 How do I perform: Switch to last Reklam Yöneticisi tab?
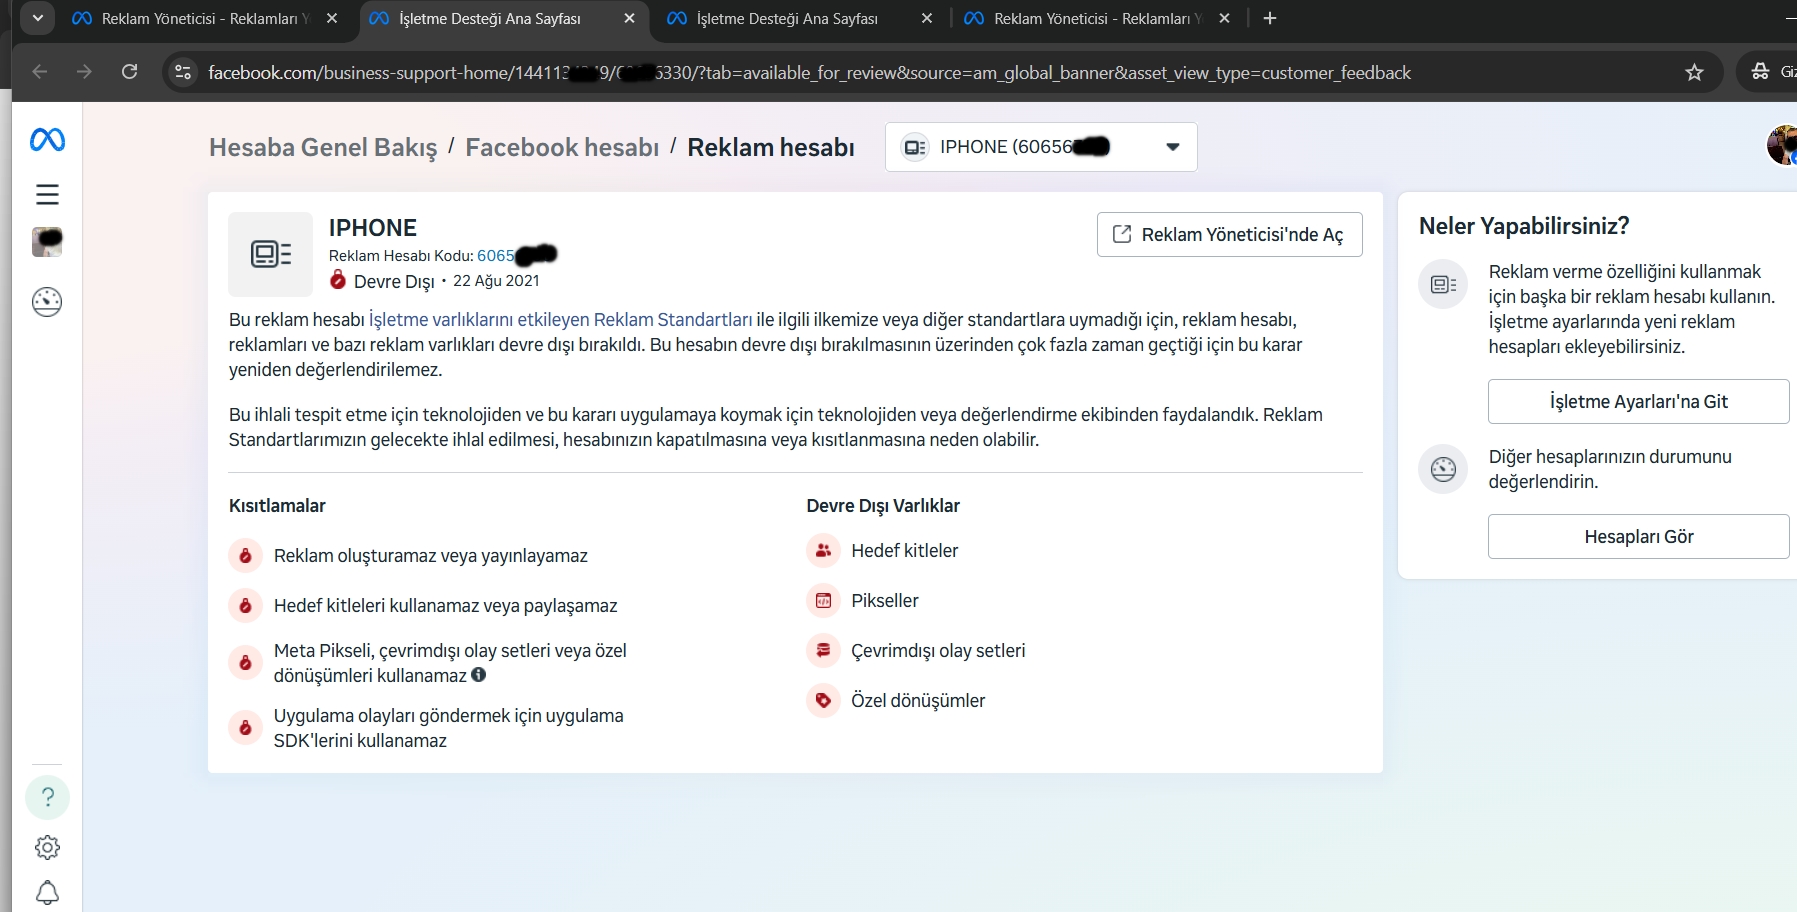[x=1097, y=19]
